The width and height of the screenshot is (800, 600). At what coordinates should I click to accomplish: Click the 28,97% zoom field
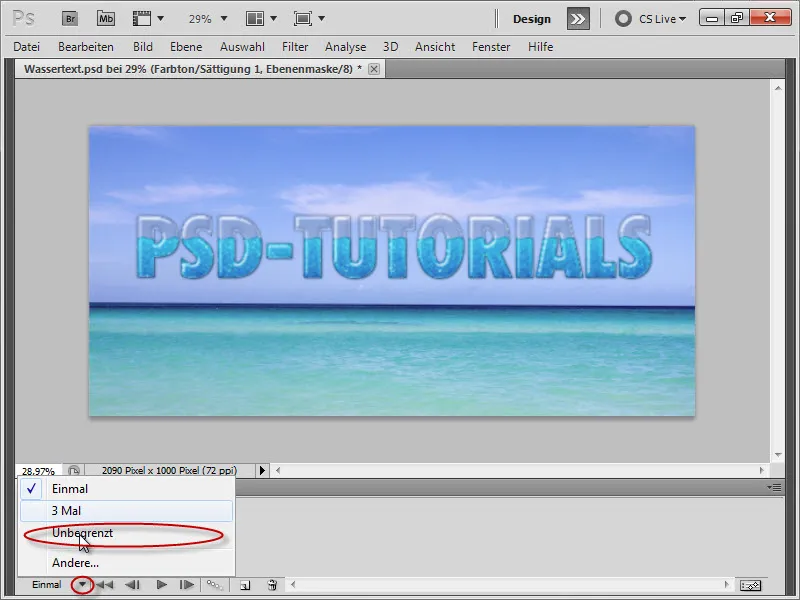[38, 470]
